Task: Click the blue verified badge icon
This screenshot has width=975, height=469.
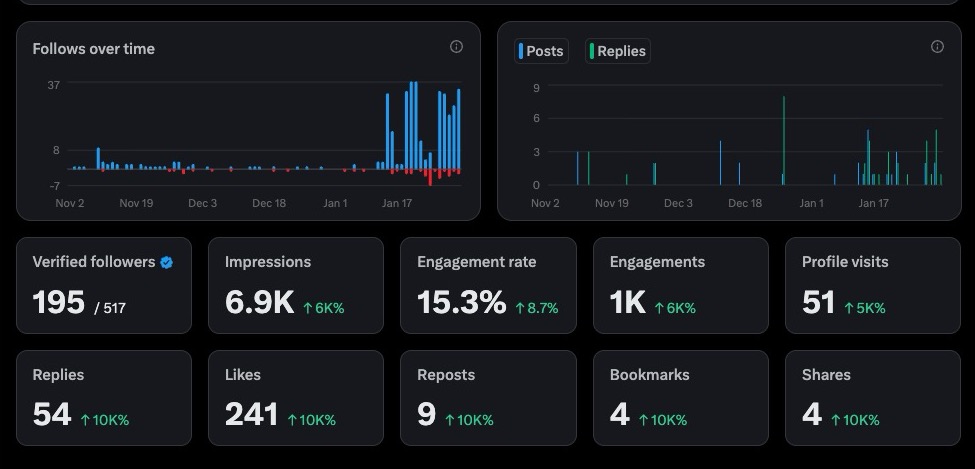Action: pyautogui.click(x=167, y=262)
